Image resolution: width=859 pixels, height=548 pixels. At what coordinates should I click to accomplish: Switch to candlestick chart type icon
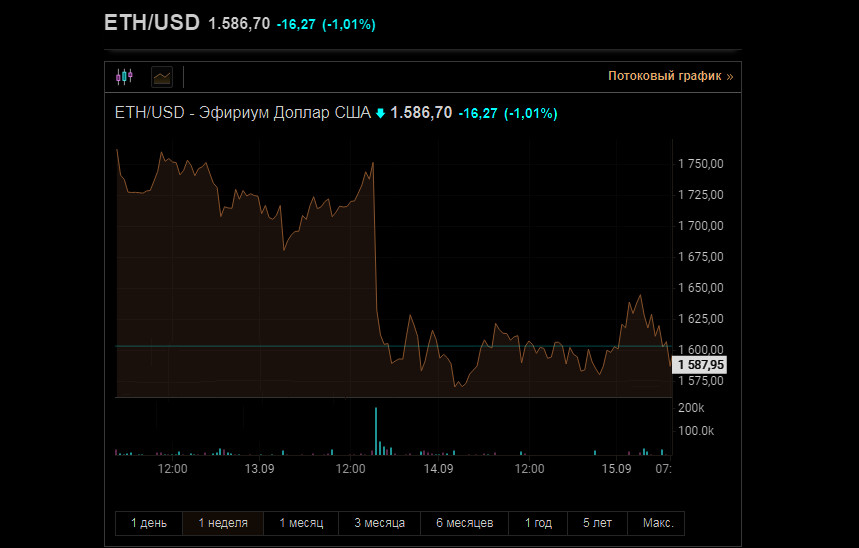[124, 76]
